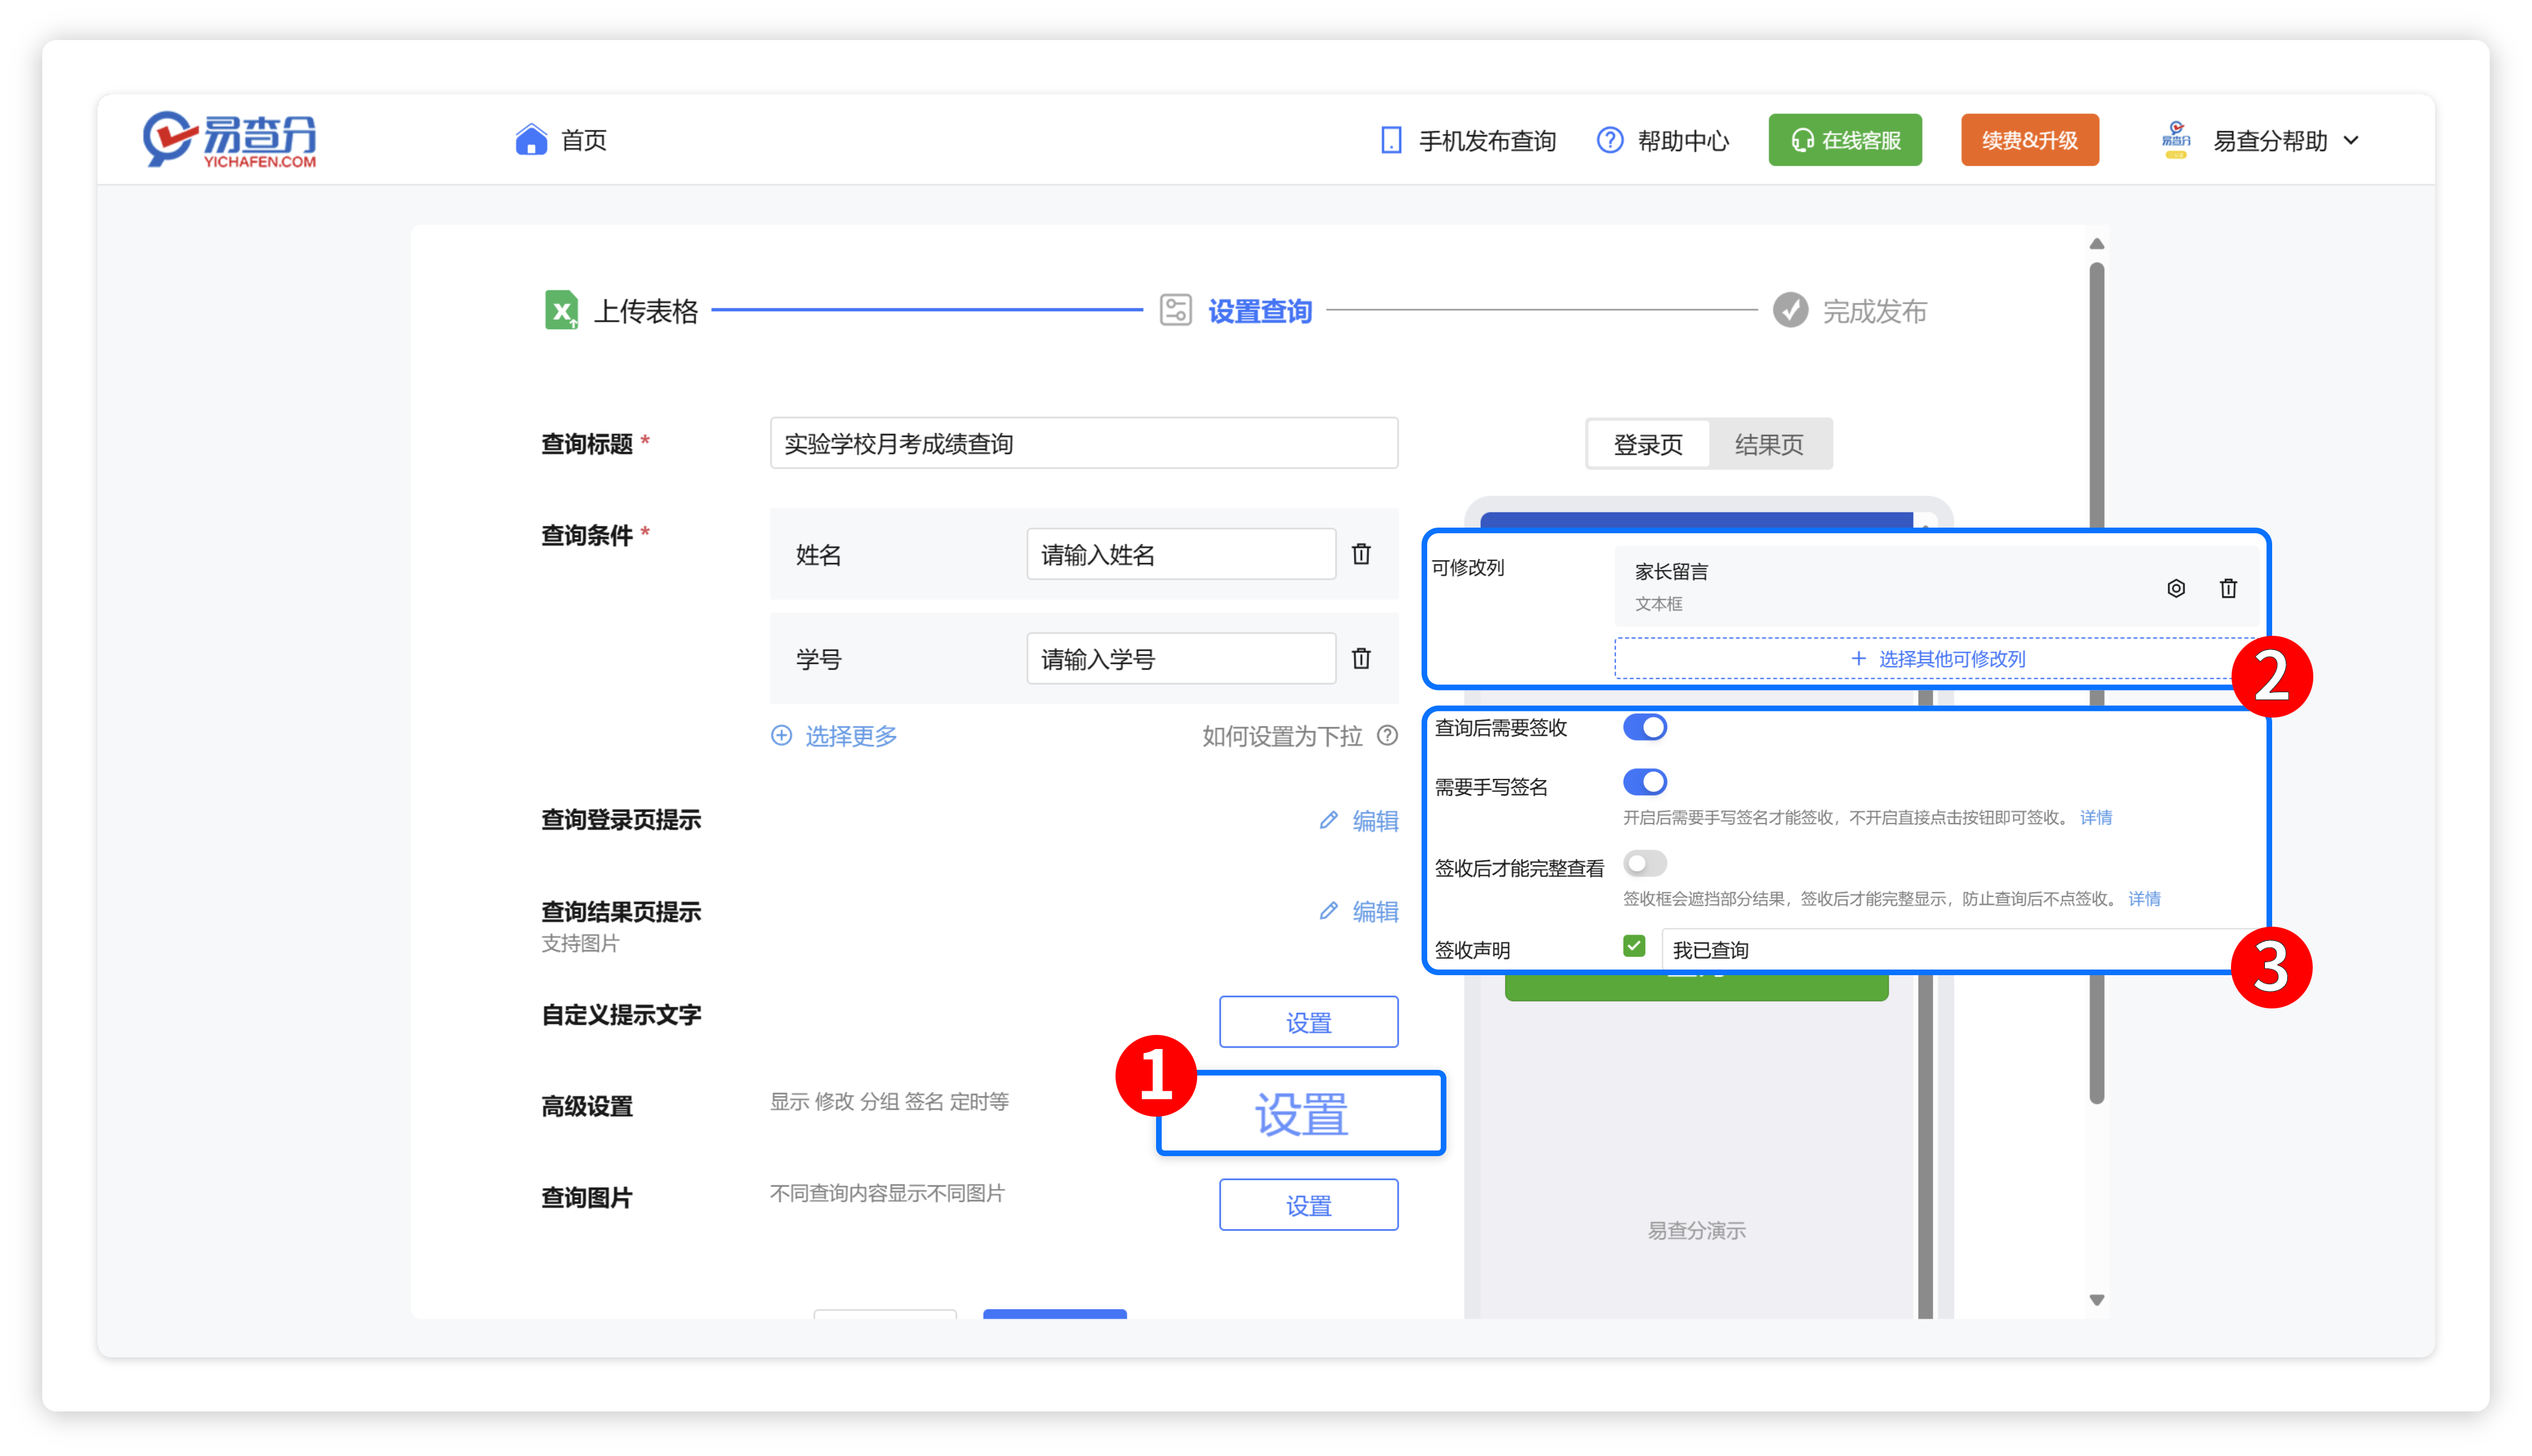Open settings gear icon for 家长留言 column

tap(2176, 588)
